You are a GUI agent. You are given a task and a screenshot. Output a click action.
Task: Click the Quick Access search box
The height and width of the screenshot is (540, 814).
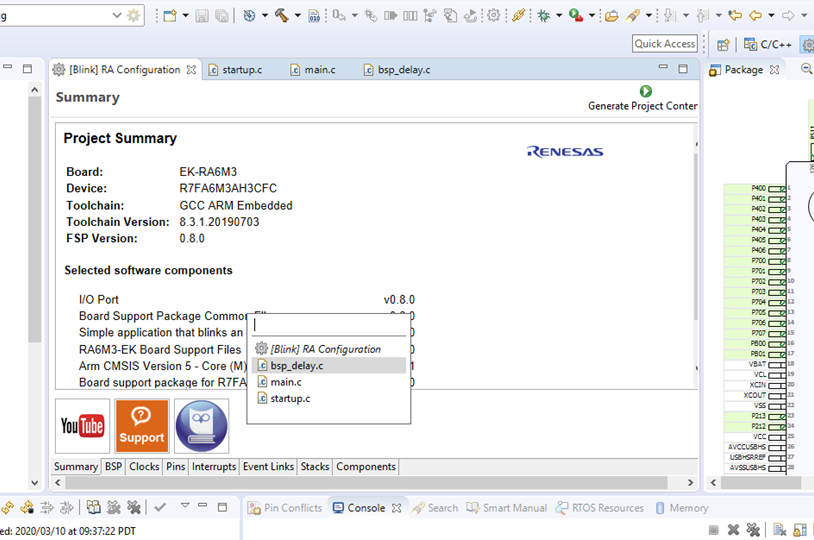coord(664,44)
